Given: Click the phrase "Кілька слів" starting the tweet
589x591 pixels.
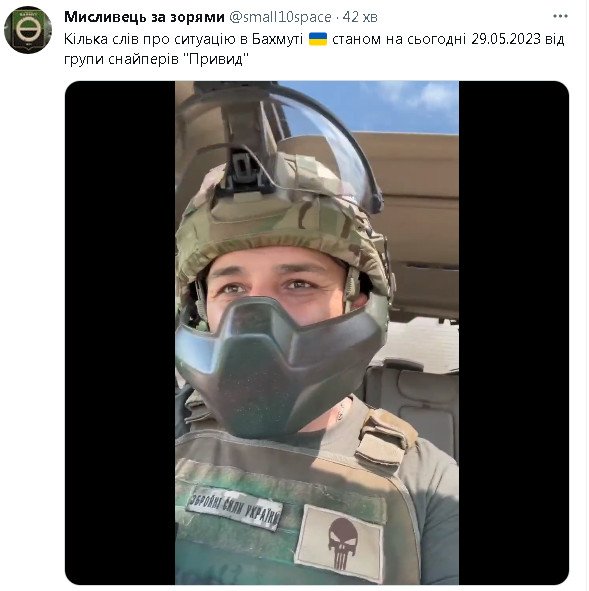Looking at the screenshot, I should [101, 39].
